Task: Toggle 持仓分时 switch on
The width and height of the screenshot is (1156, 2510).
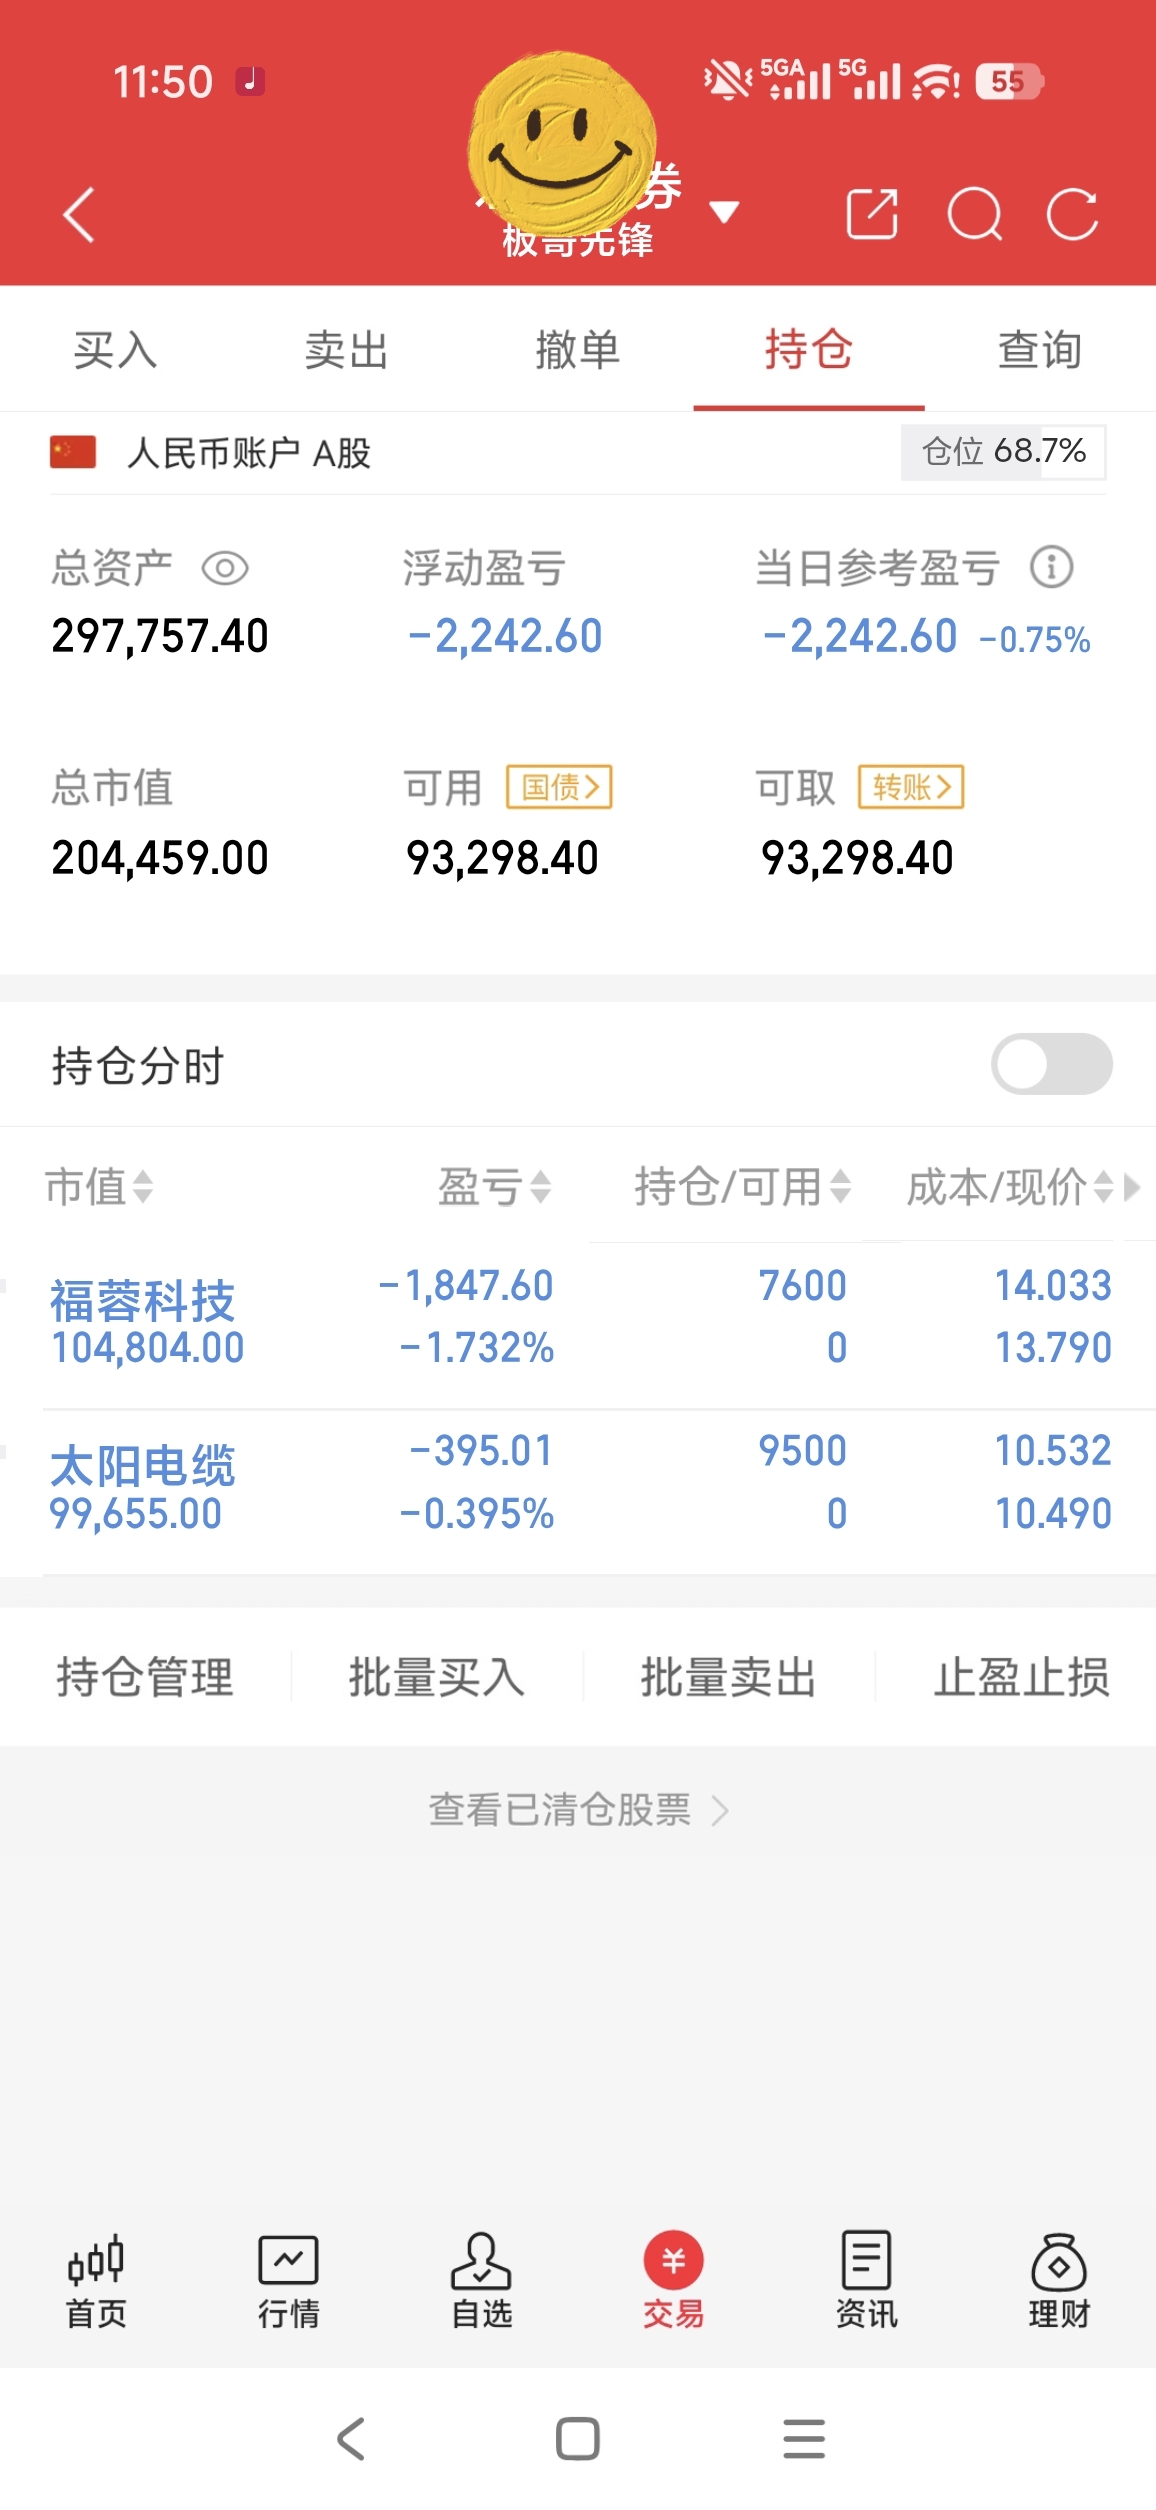Action: (1051, 1064)
